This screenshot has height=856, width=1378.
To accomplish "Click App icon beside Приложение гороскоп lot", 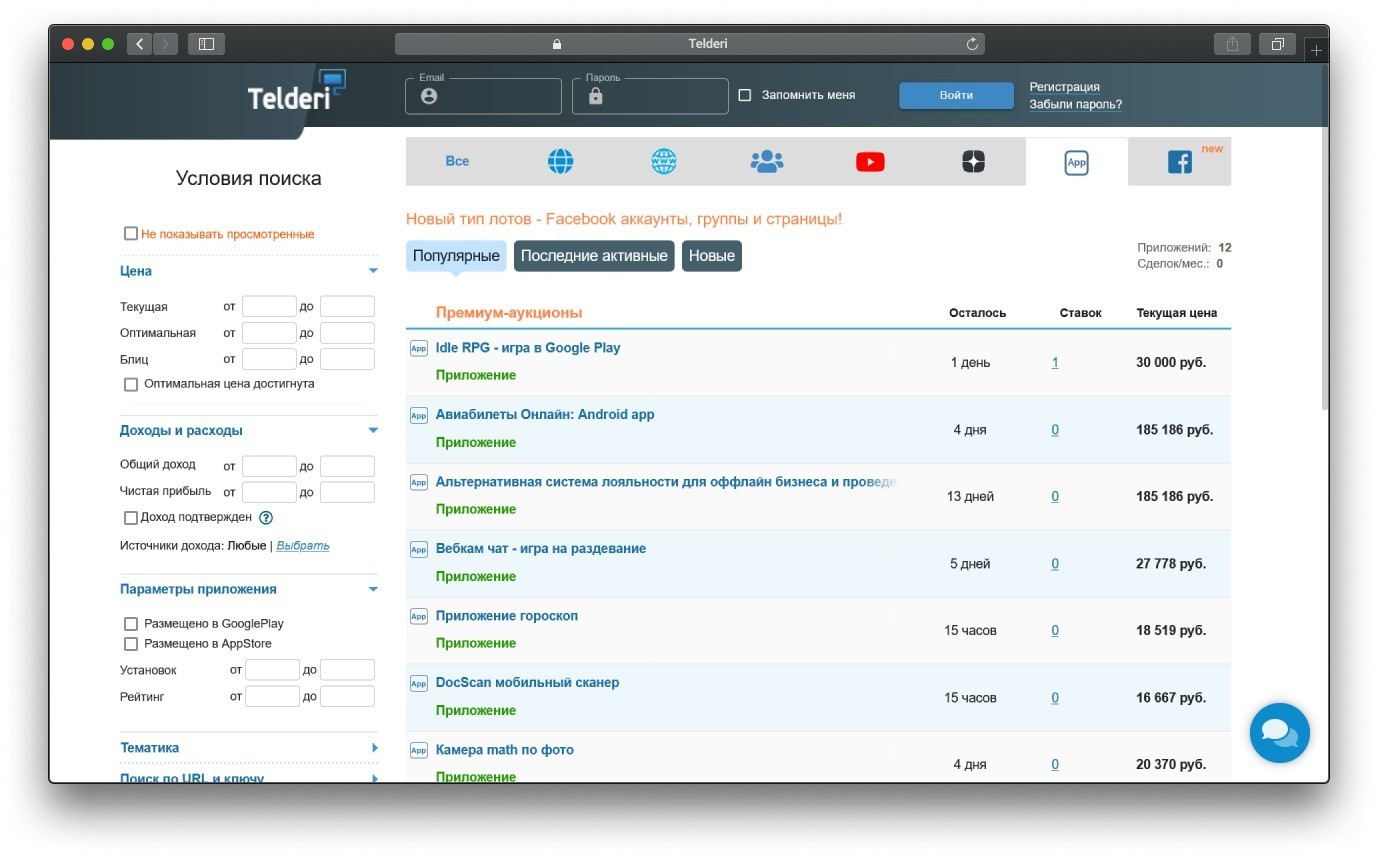I will (419, 616).
